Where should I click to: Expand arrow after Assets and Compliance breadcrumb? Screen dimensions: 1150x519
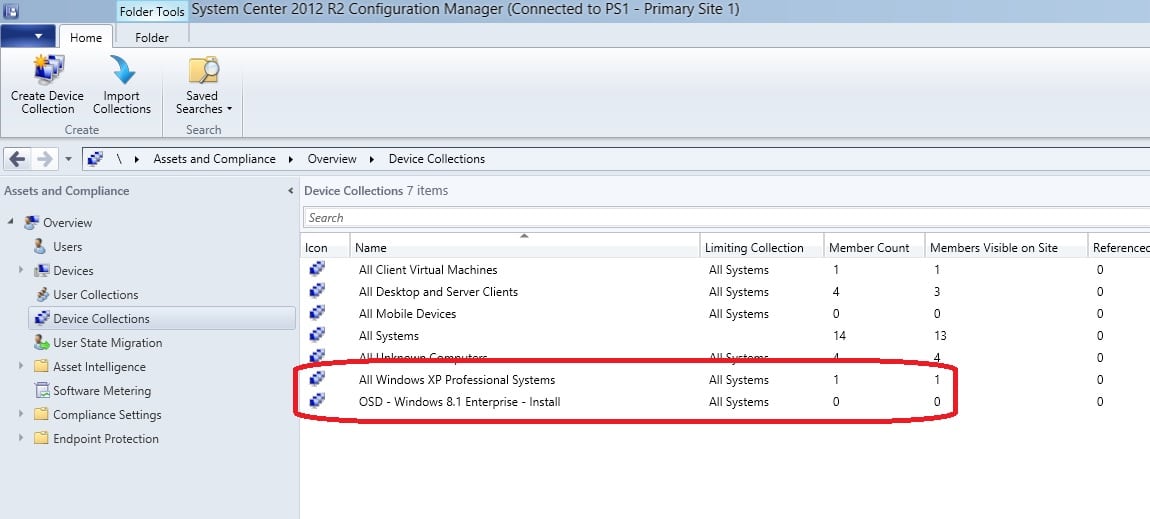[x=291, y=159]
